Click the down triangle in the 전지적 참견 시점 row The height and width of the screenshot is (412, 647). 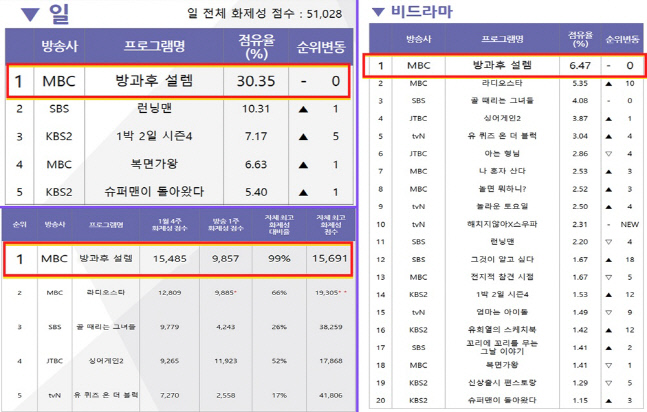pos(609,277)
